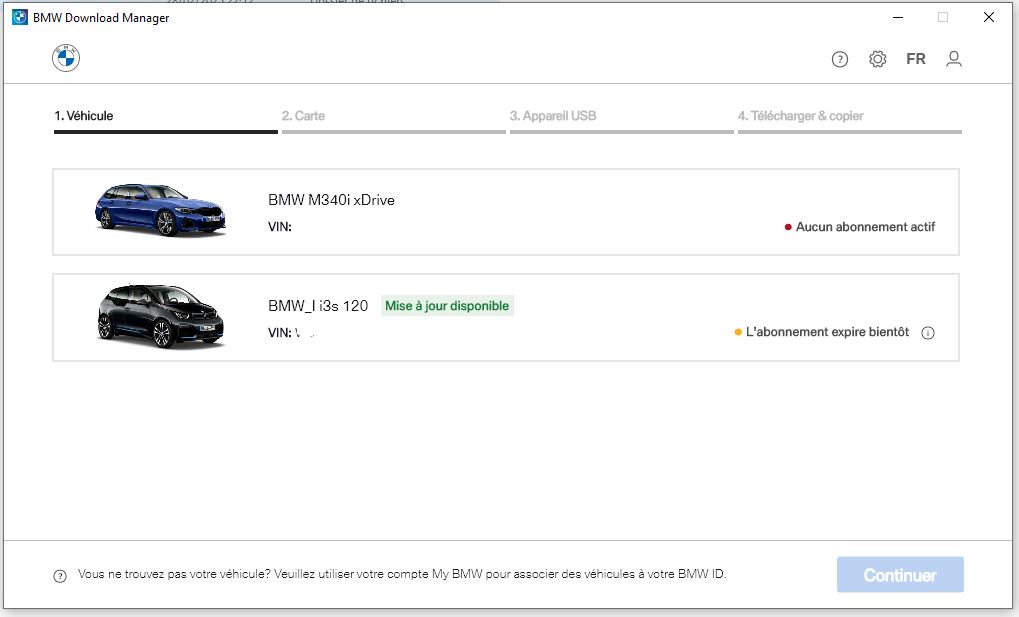This screenshot has height=617, width=1019.
Task: Open the FR language selector
Action: [915, 59]
